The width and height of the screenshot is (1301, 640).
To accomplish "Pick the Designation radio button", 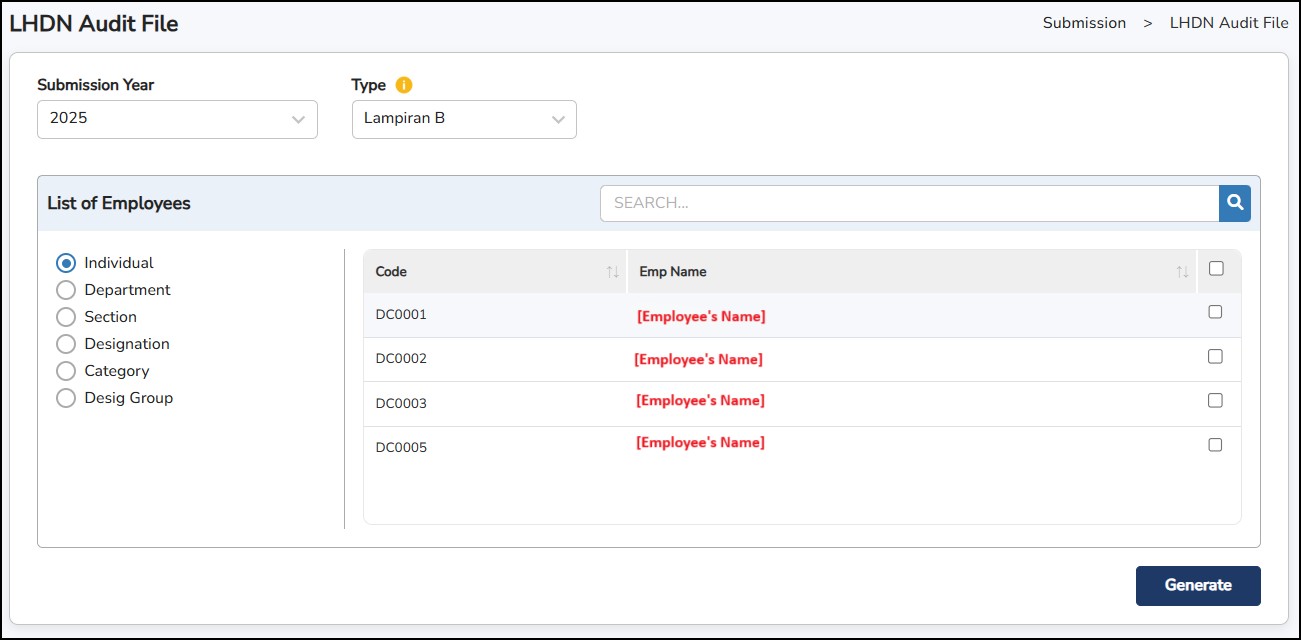I will point(66,344).
